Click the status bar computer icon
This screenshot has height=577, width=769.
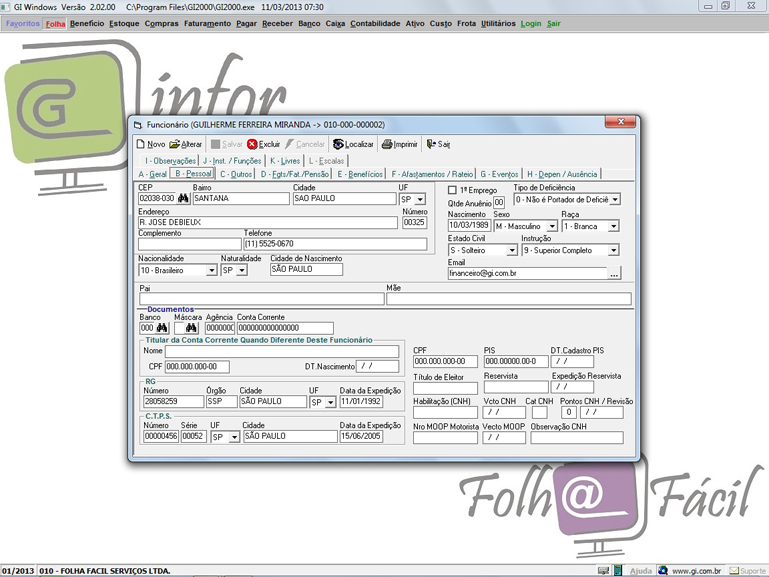pos(603,571)
